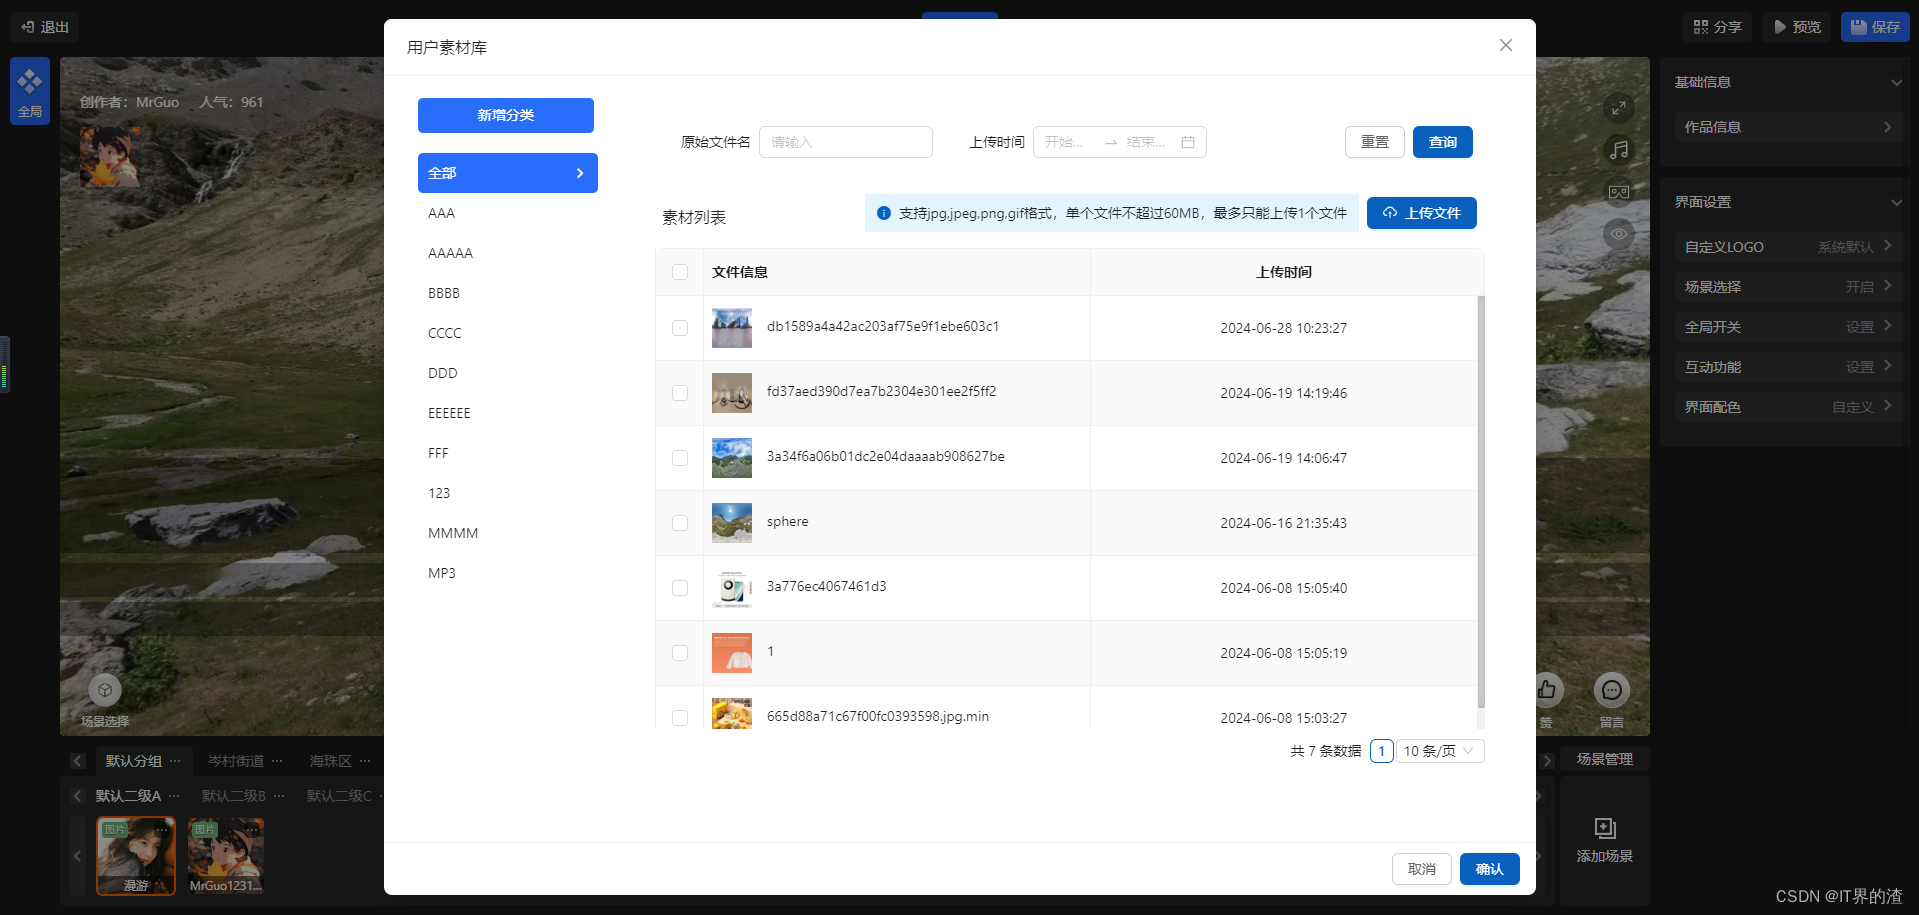
Task: Click the 退出 exit button at top left
Action: pyautogui.click(x=45, y=27)
